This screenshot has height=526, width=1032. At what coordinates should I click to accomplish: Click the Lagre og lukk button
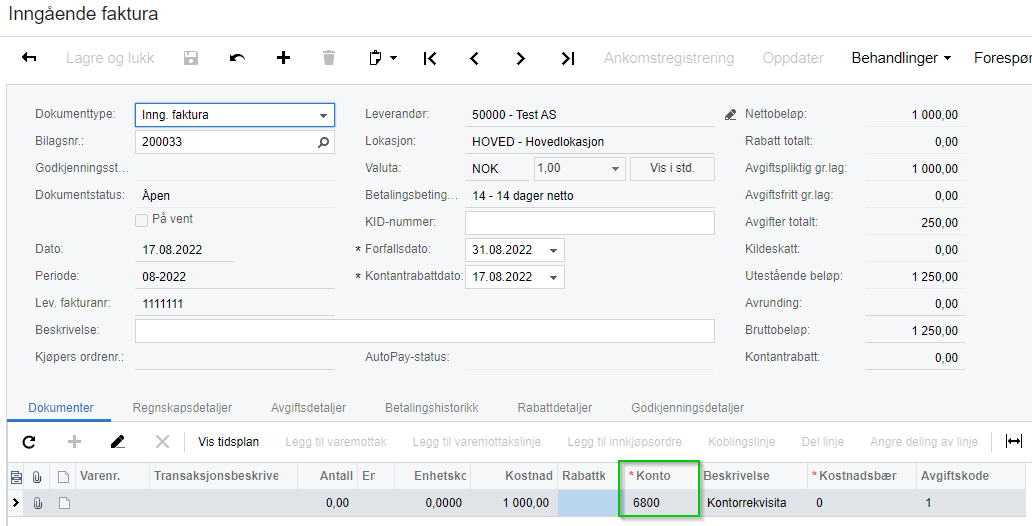point(110,58)
